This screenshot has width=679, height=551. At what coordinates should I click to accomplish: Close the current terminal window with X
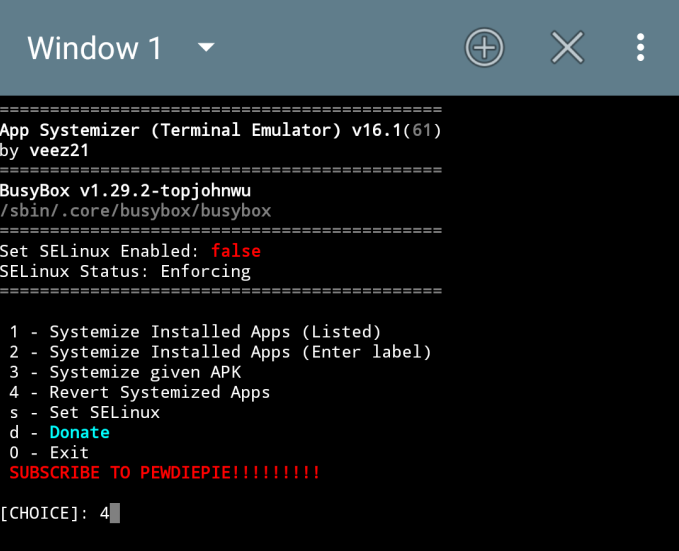coord(567,47)
